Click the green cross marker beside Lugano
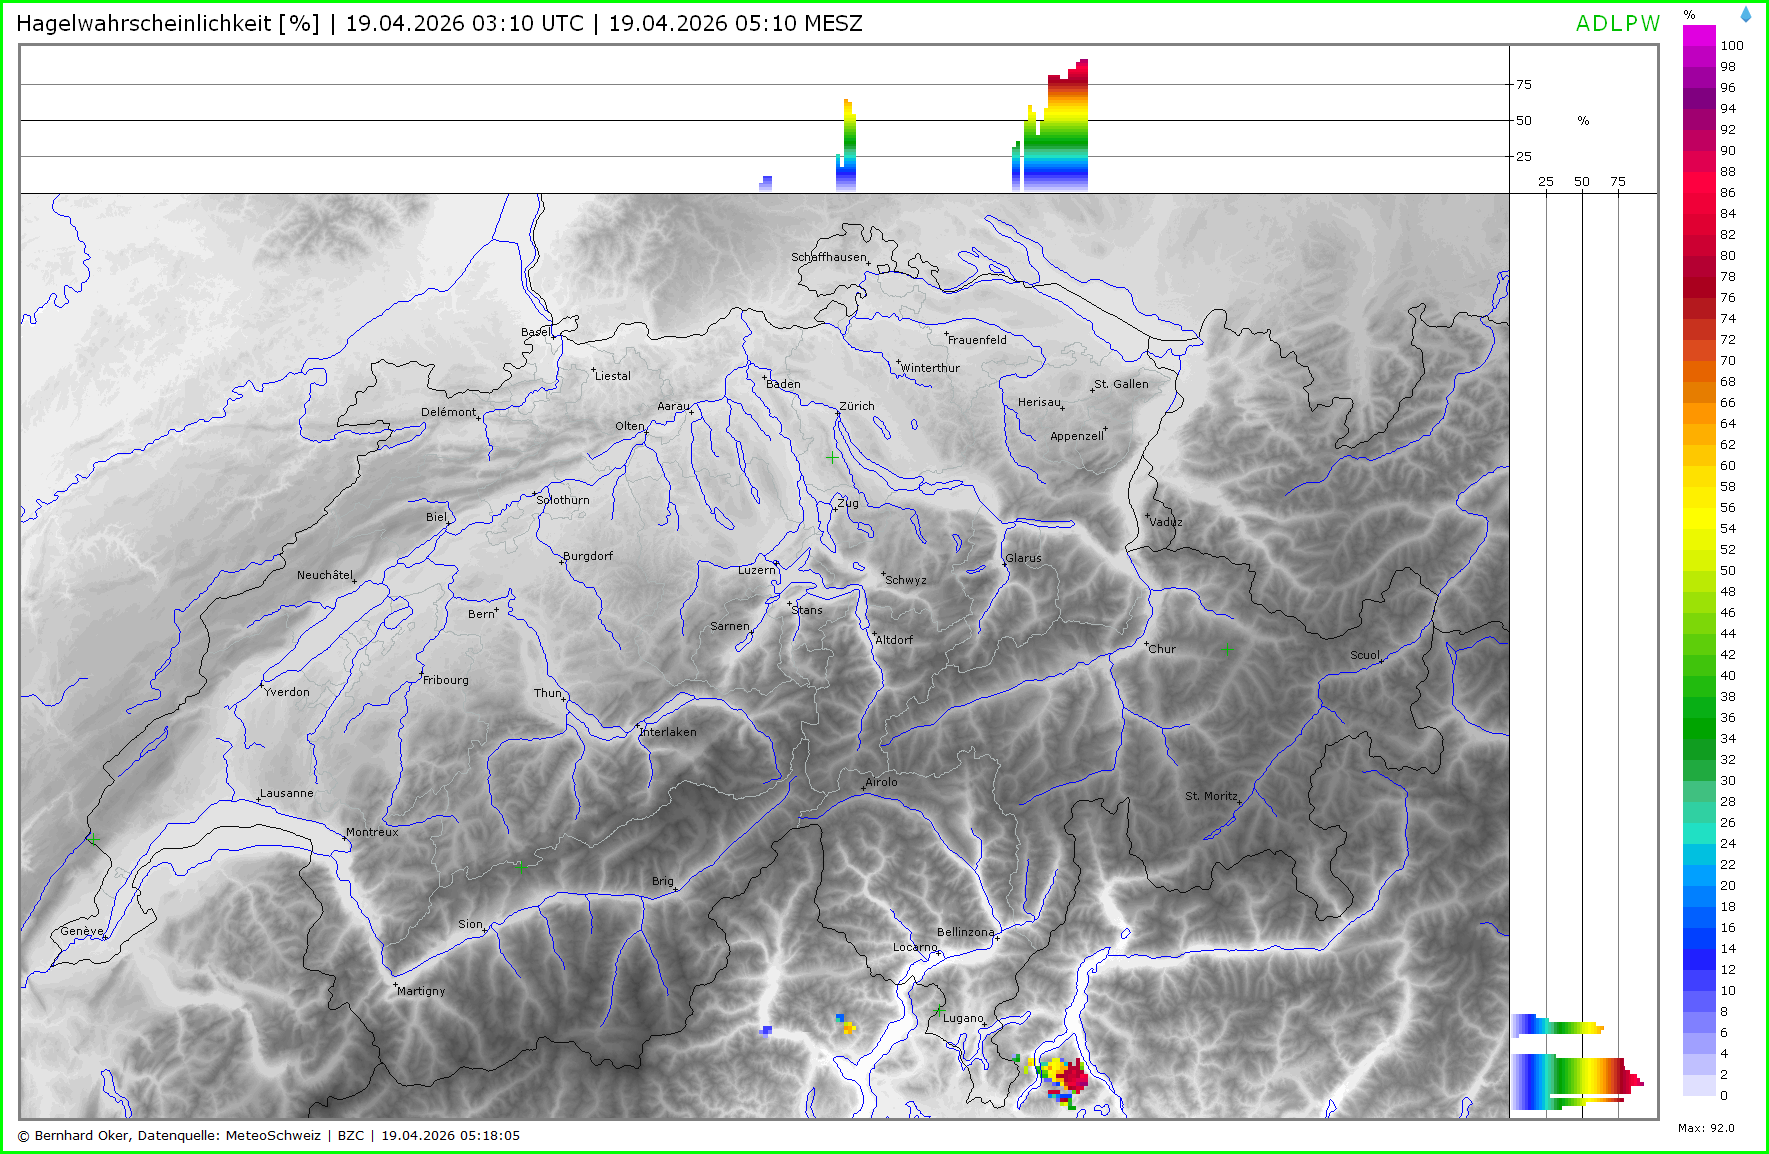 click(938, 1013)
